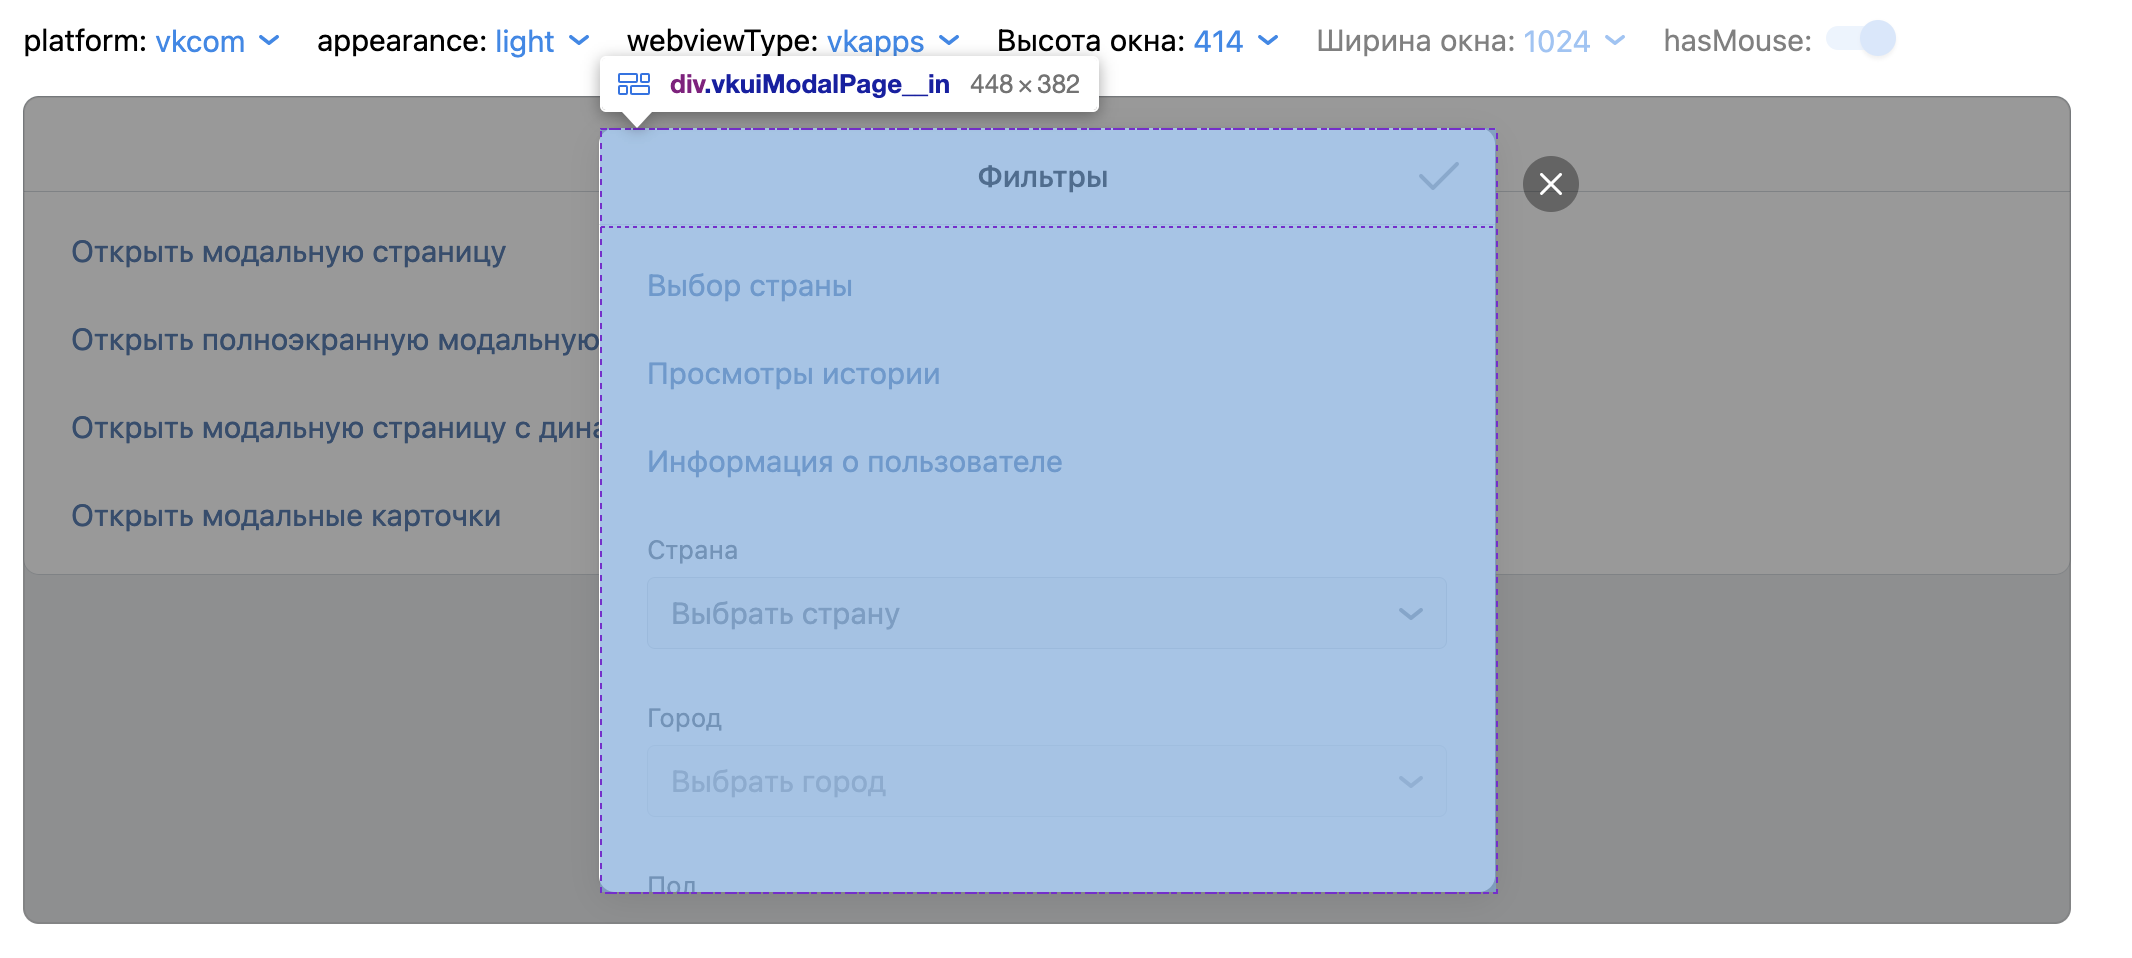This screenshot has height=958, width=2132.
Task: Click the Фильтры modal title
Action: point(1043,177)
